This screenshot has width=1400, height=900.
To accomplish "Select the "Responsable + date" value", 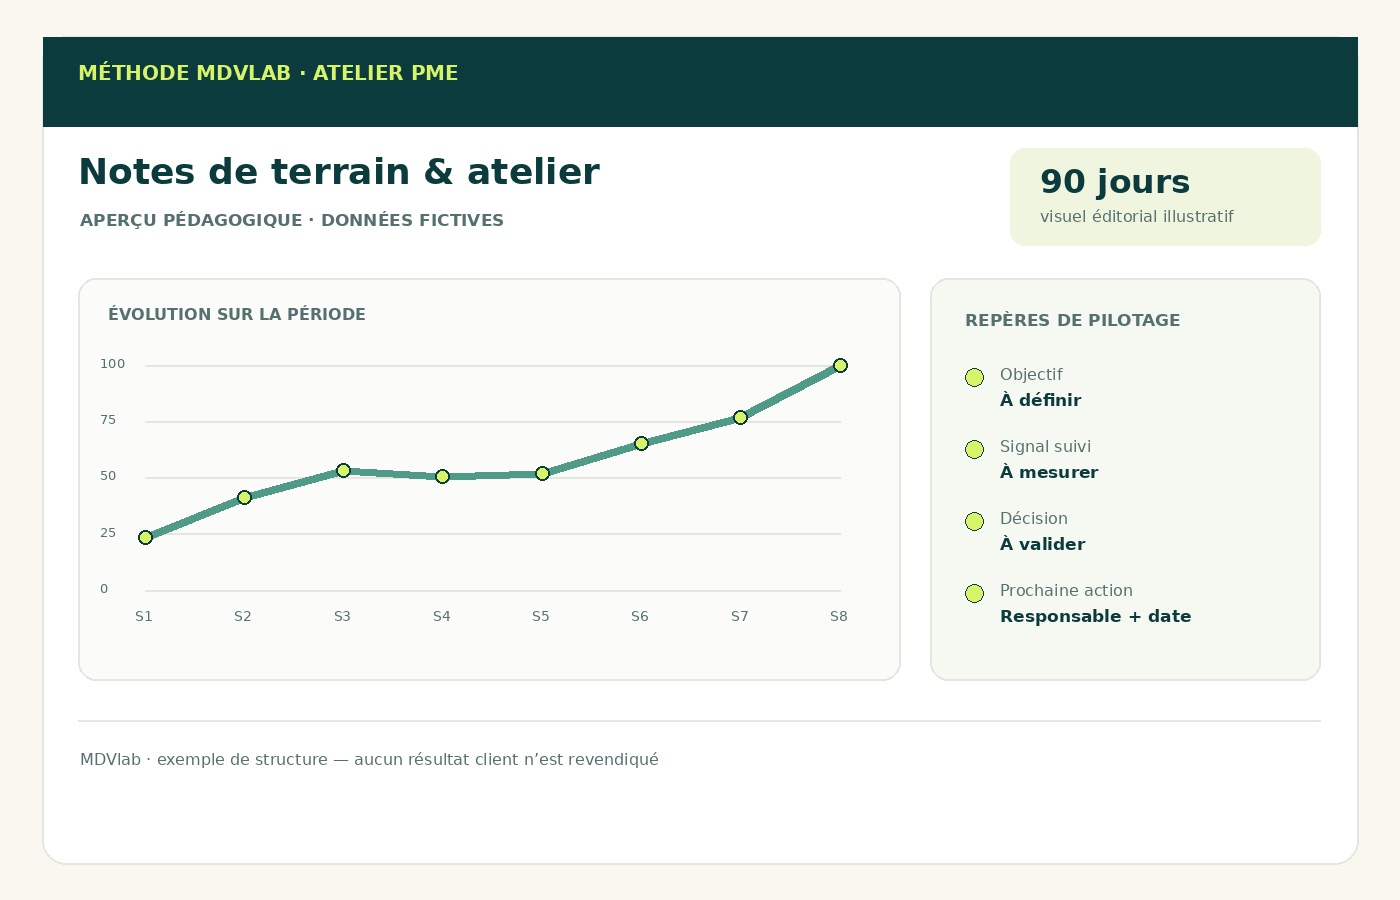I will click(x=1096, y=616).
